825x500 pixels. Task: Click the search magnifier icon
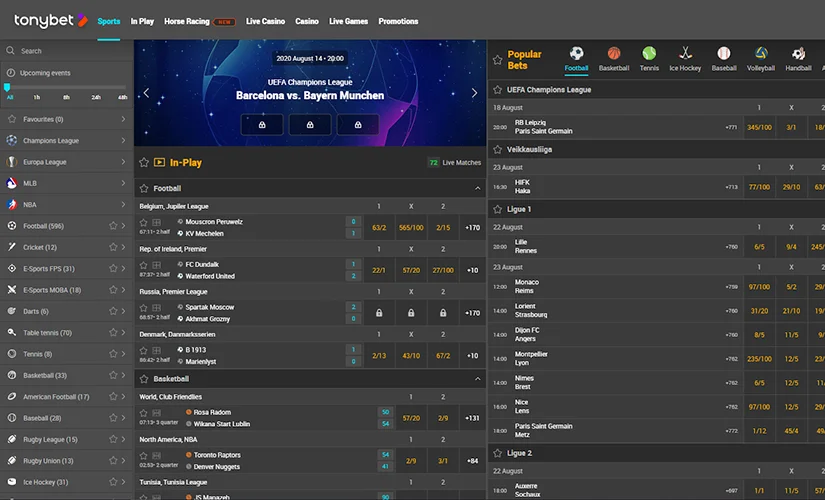(11, 51)
